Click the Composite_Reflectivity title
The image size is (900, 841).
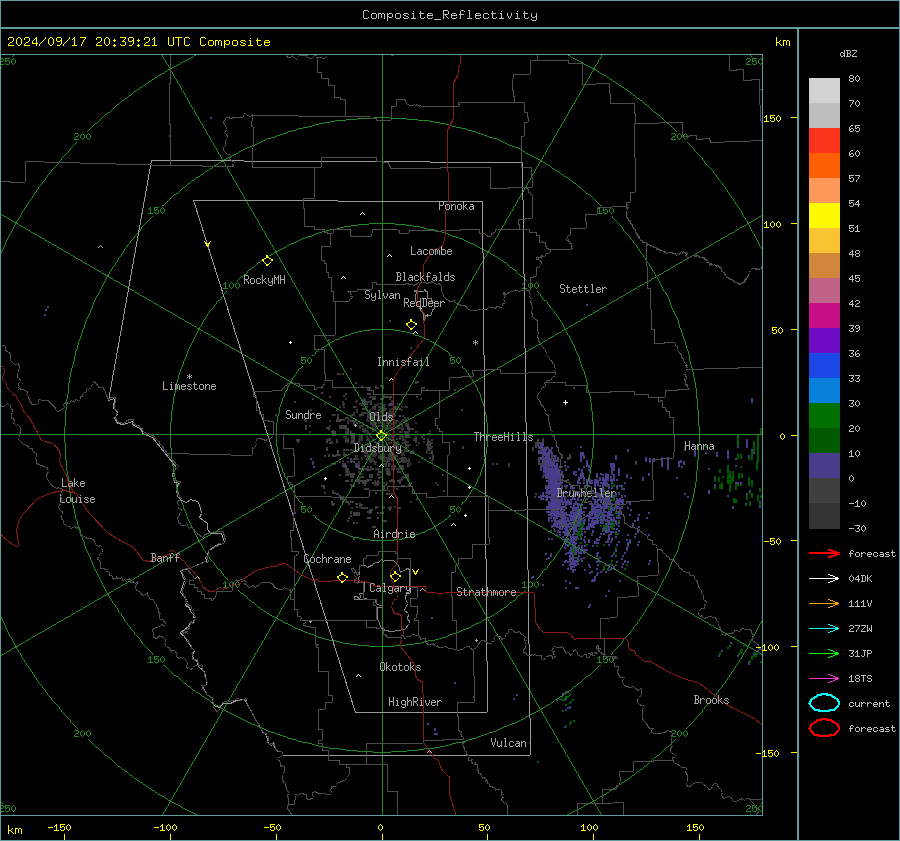[x=450, y=15]
